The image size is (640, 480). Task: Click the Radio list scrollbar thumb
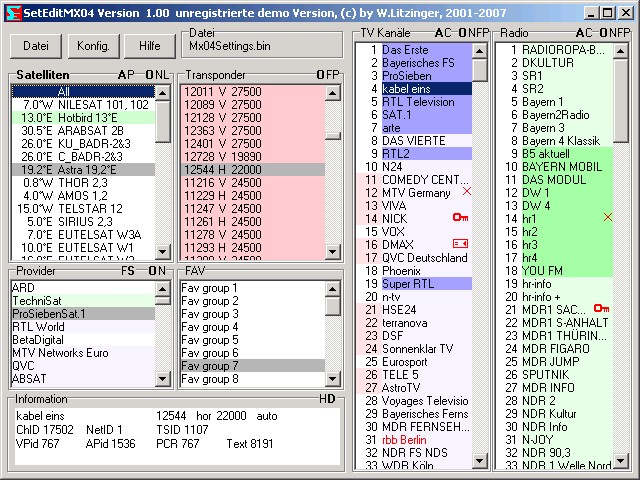(621, 101)
